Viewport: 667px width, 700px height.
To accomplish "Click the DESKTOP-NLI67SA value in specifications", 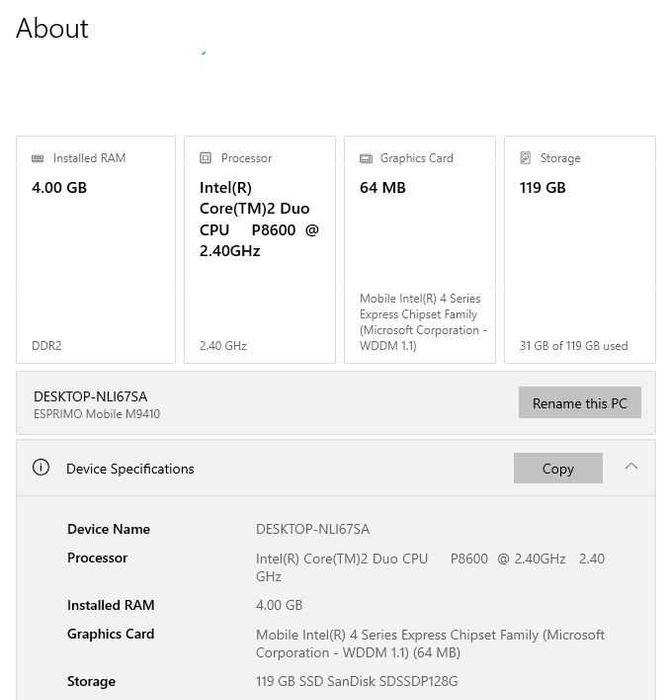I will click(313, 529).
